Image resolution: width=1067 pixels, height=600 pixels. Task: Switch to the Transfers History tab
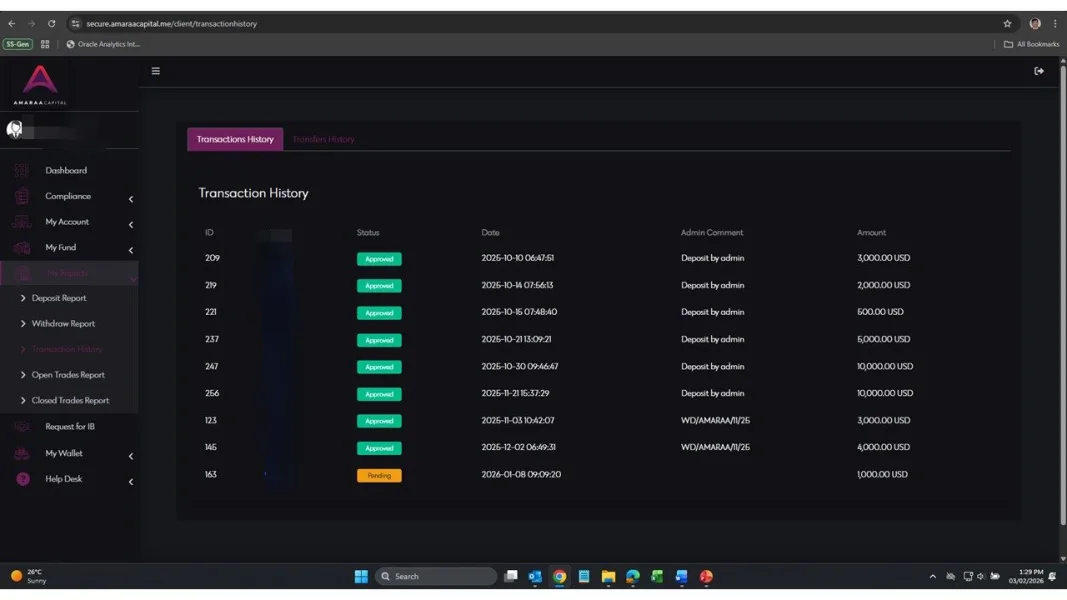point(323,140)
